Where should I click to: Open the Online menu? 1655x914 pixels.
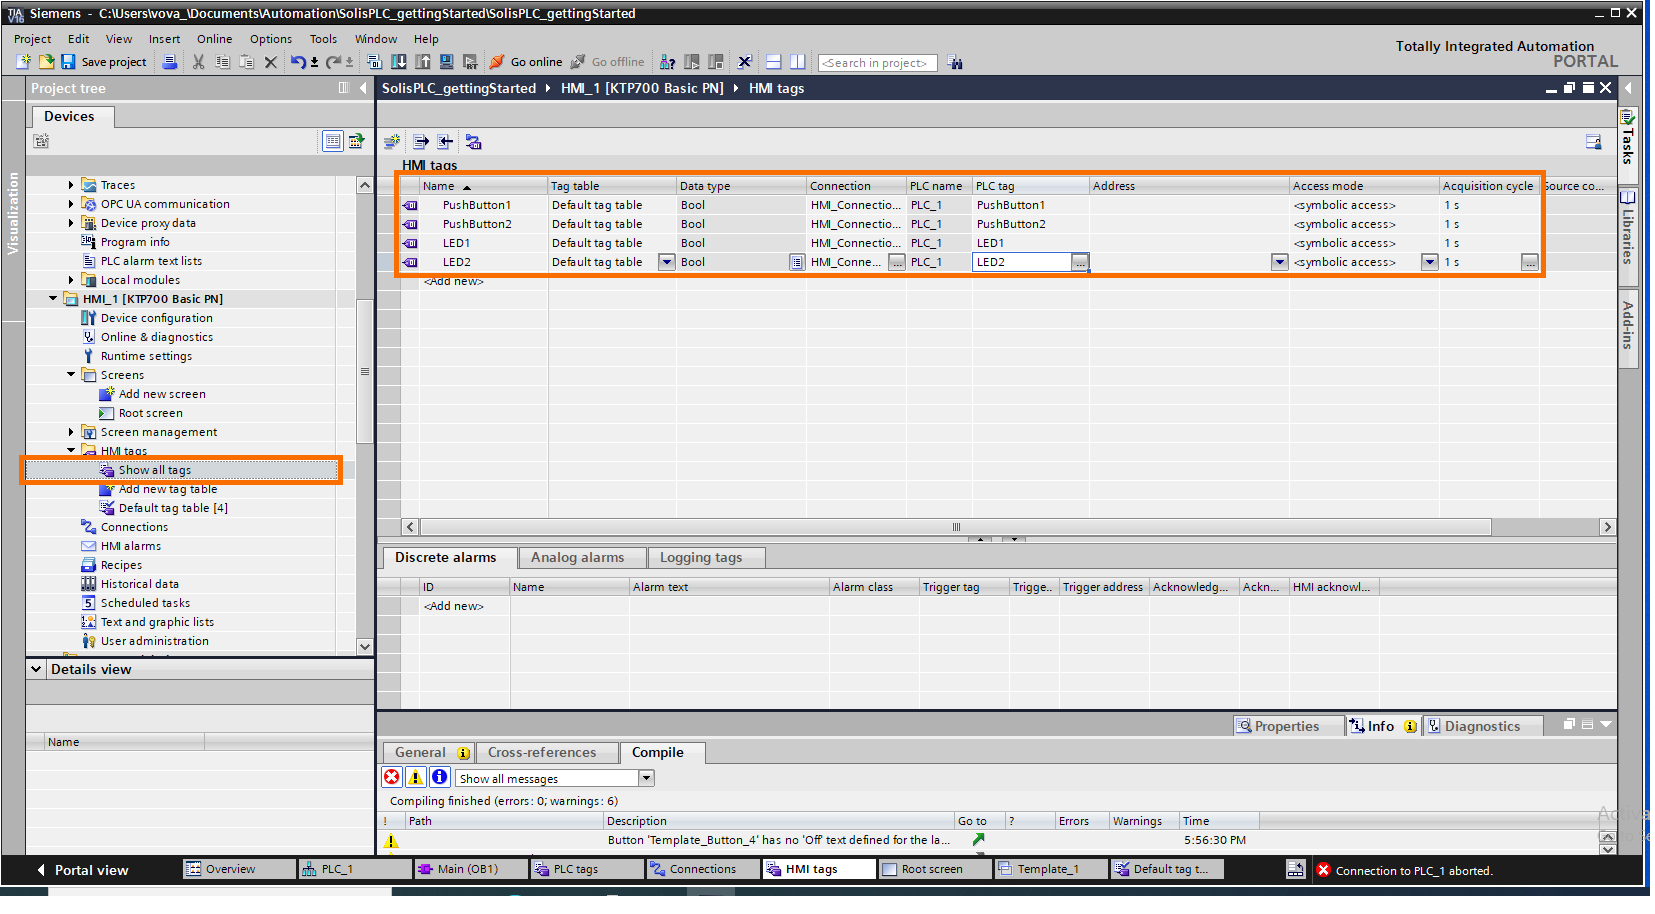coord(214,39)
